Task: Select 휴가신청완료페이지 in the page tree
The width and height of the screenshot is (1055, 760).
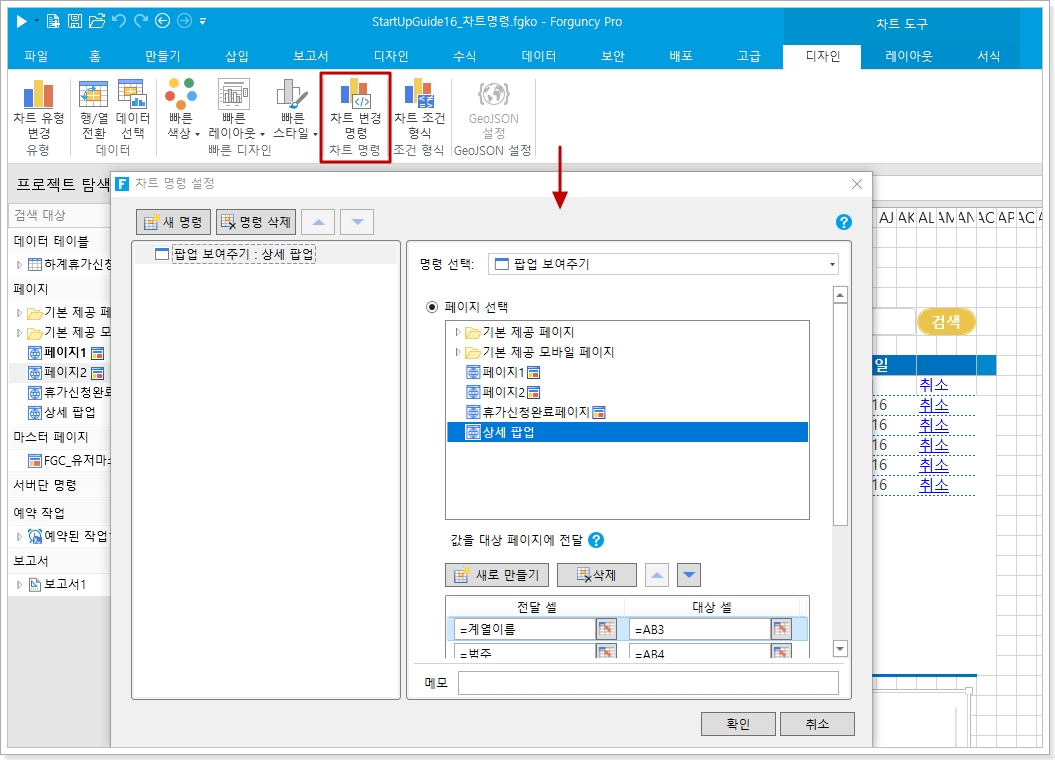Action: click(536, 412)
